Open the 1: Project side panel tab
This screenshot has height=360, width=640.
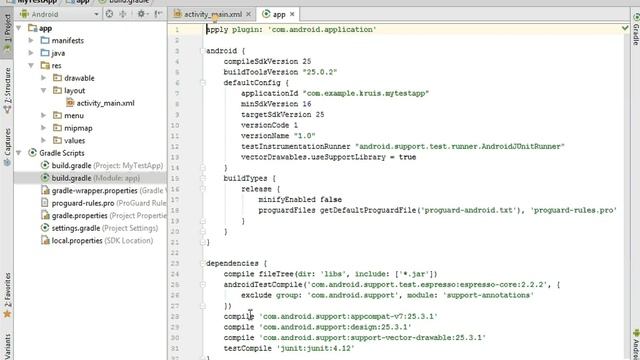click(x=7, y=33)
